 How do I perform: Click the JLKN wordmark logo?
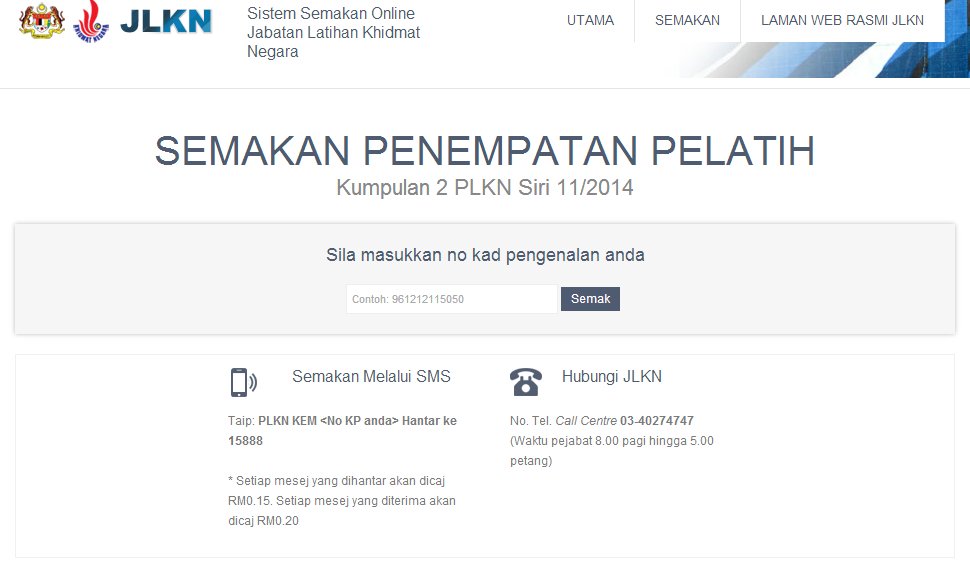[x=166, y=21]
